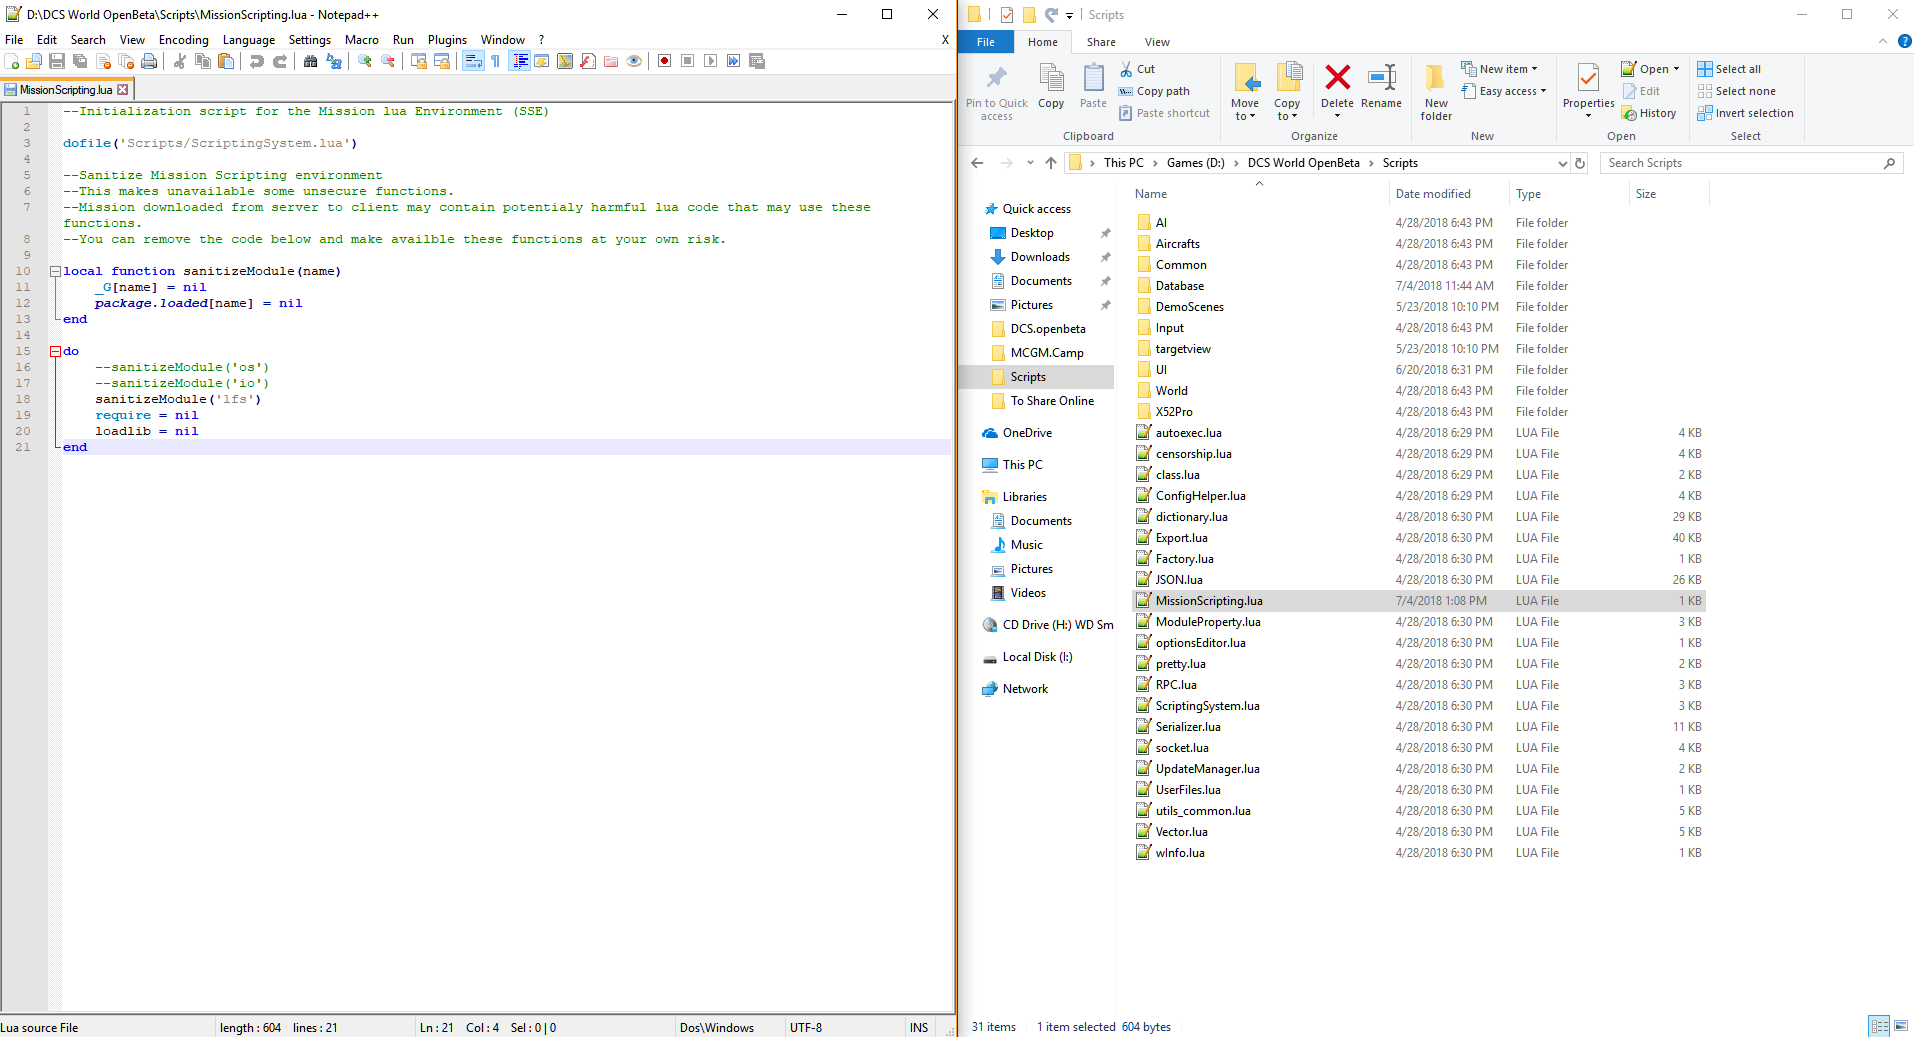Open the Function List toolbar icon
The height and width of the screenshot is (1037, 1914).
click(x=588, y=61)
